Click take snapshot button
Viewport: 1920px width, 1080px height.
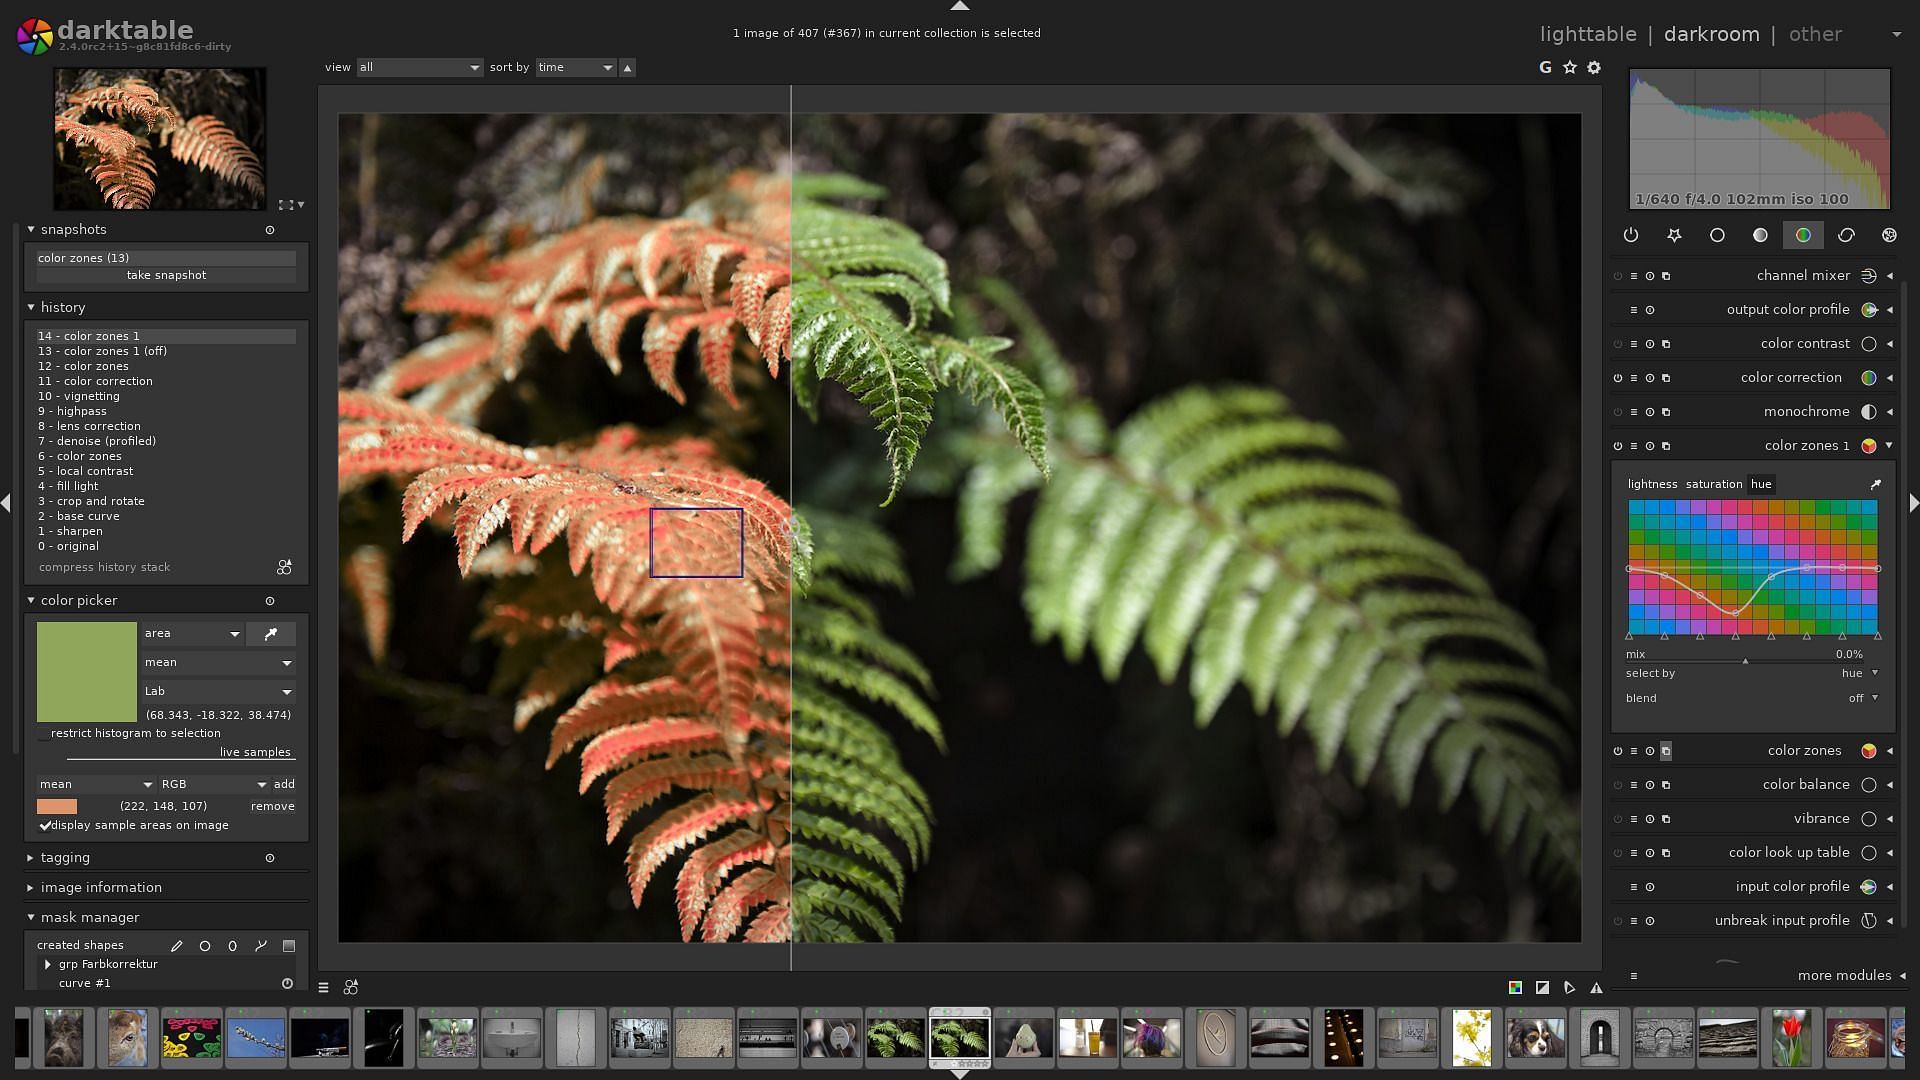tap(165, 276)
